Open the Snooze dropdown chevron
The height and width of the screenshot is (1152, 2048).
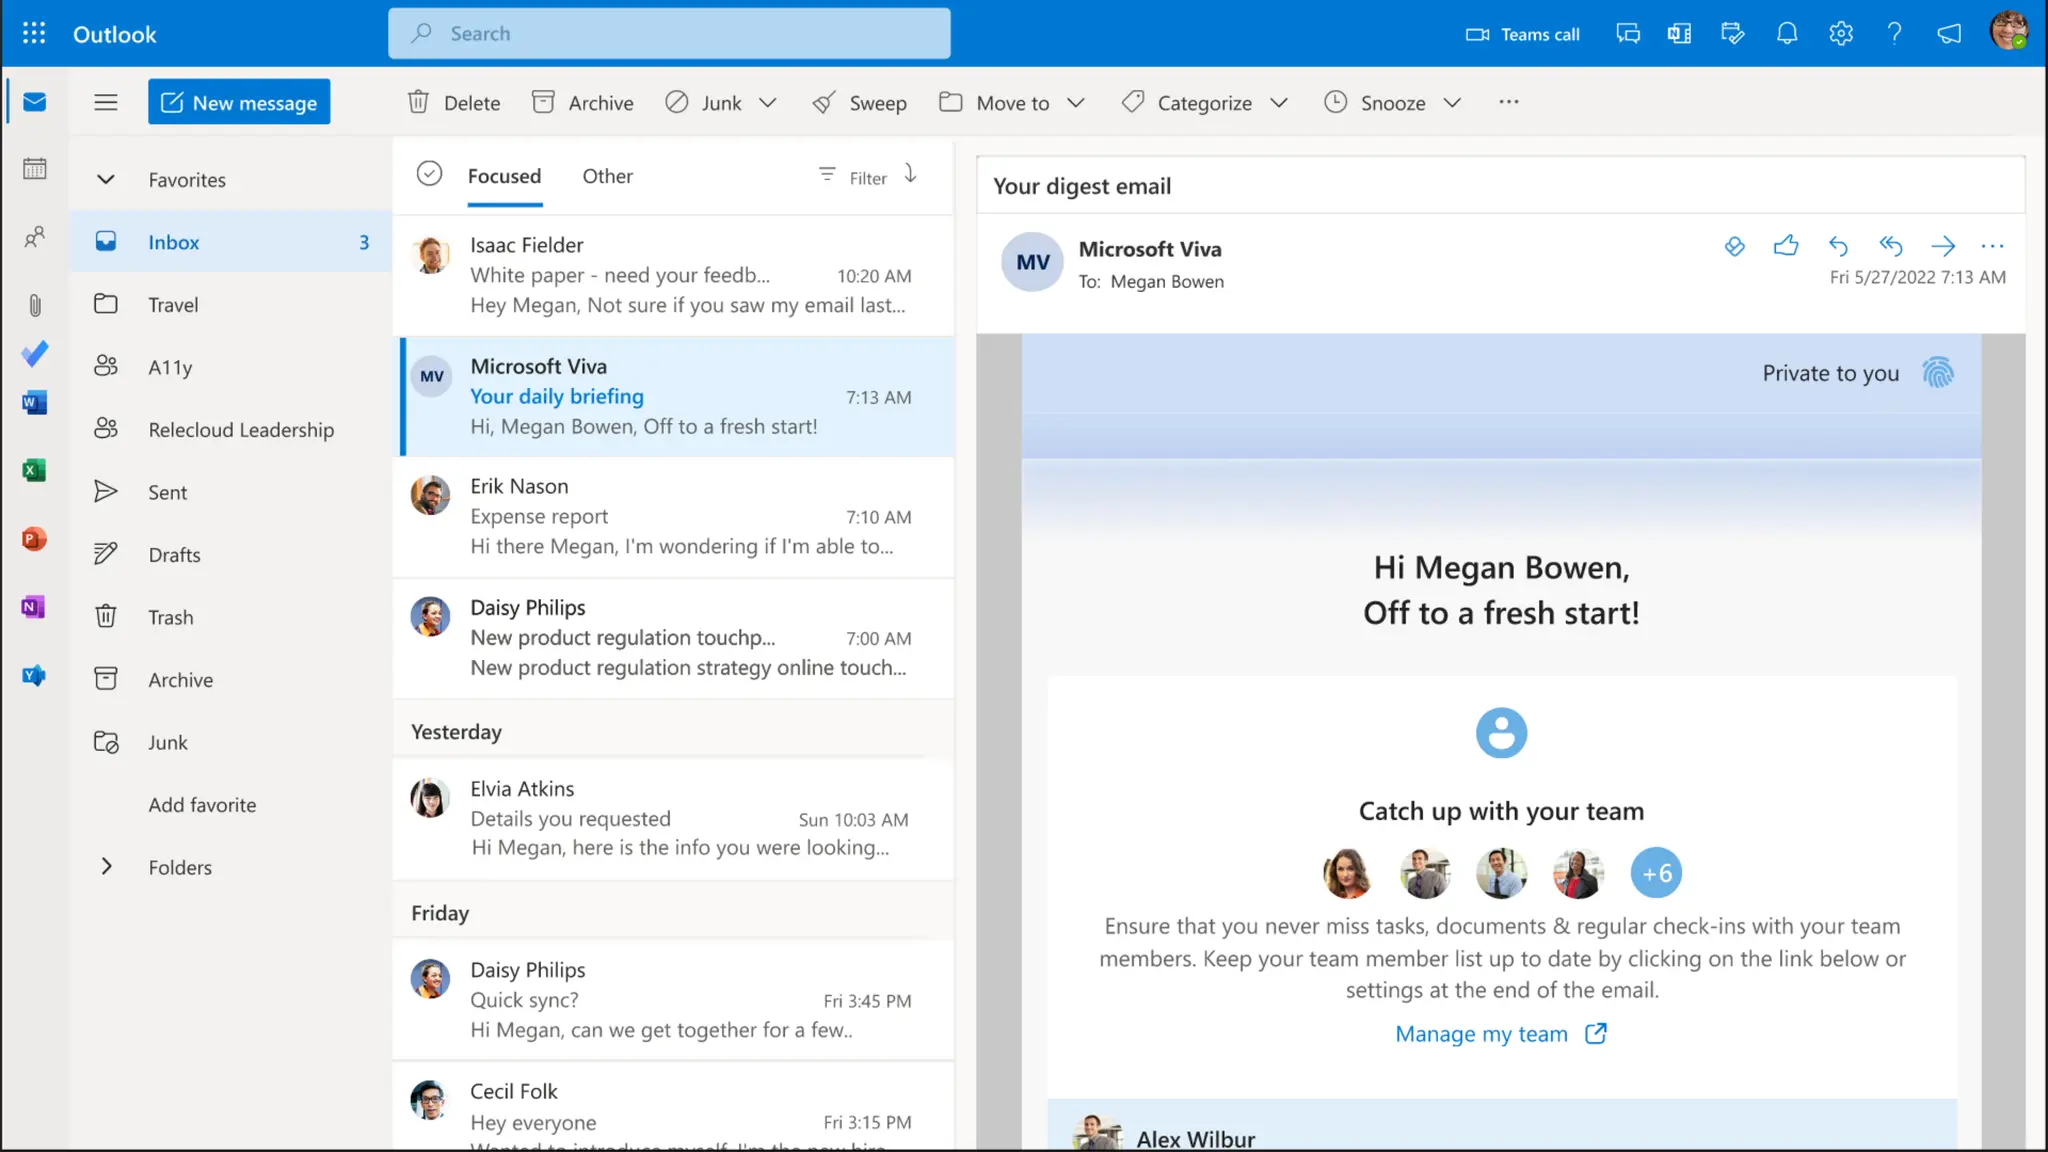(1453, 103)
